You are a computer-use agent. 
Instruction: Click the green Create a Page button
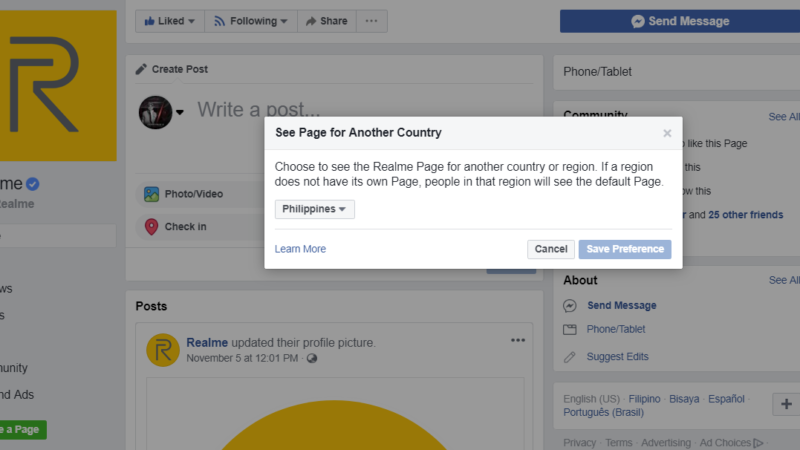pyautogui.click(x=22, y=430)
